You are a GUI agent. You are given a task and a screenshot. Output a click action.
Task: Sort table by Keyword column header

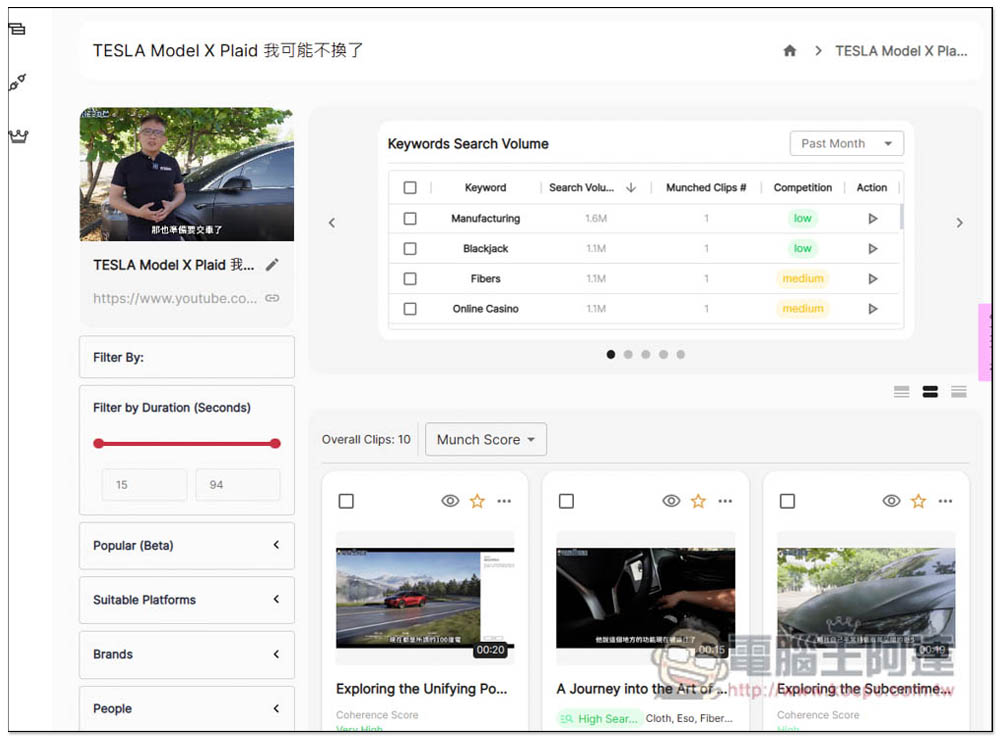pyautogui.click(x=485, y=188)
